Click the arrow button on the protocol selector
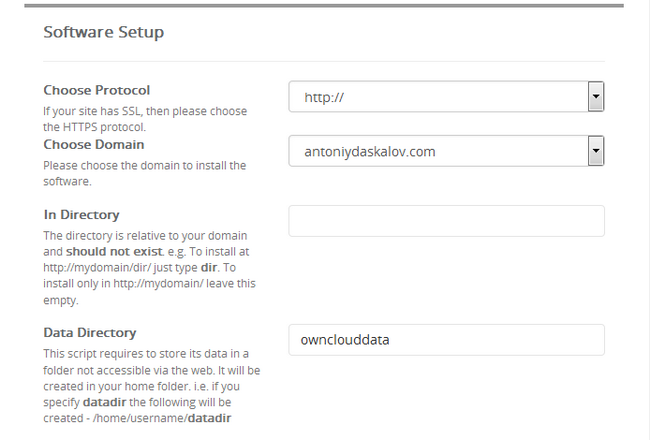The width and height of the screenshot is (650, 440). click(x=596, y=97)
